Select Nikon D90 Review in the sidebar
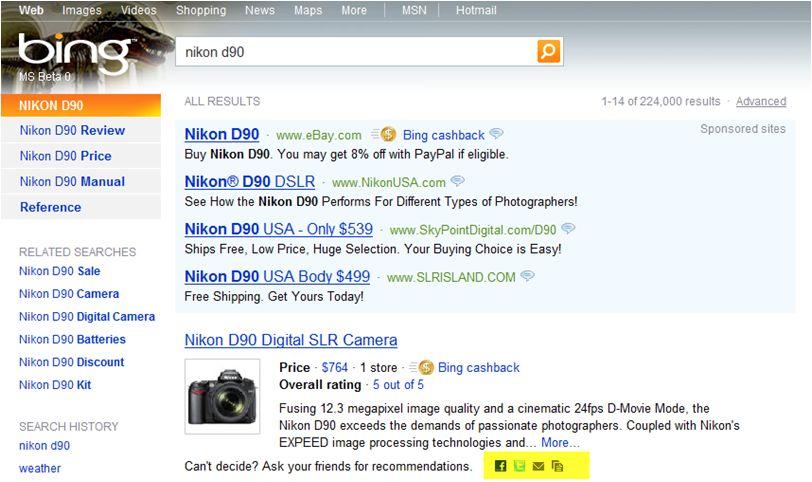Image resolution: width=812 pixels, height=482 pixels. pyautogui.click(x=72, y=130)
